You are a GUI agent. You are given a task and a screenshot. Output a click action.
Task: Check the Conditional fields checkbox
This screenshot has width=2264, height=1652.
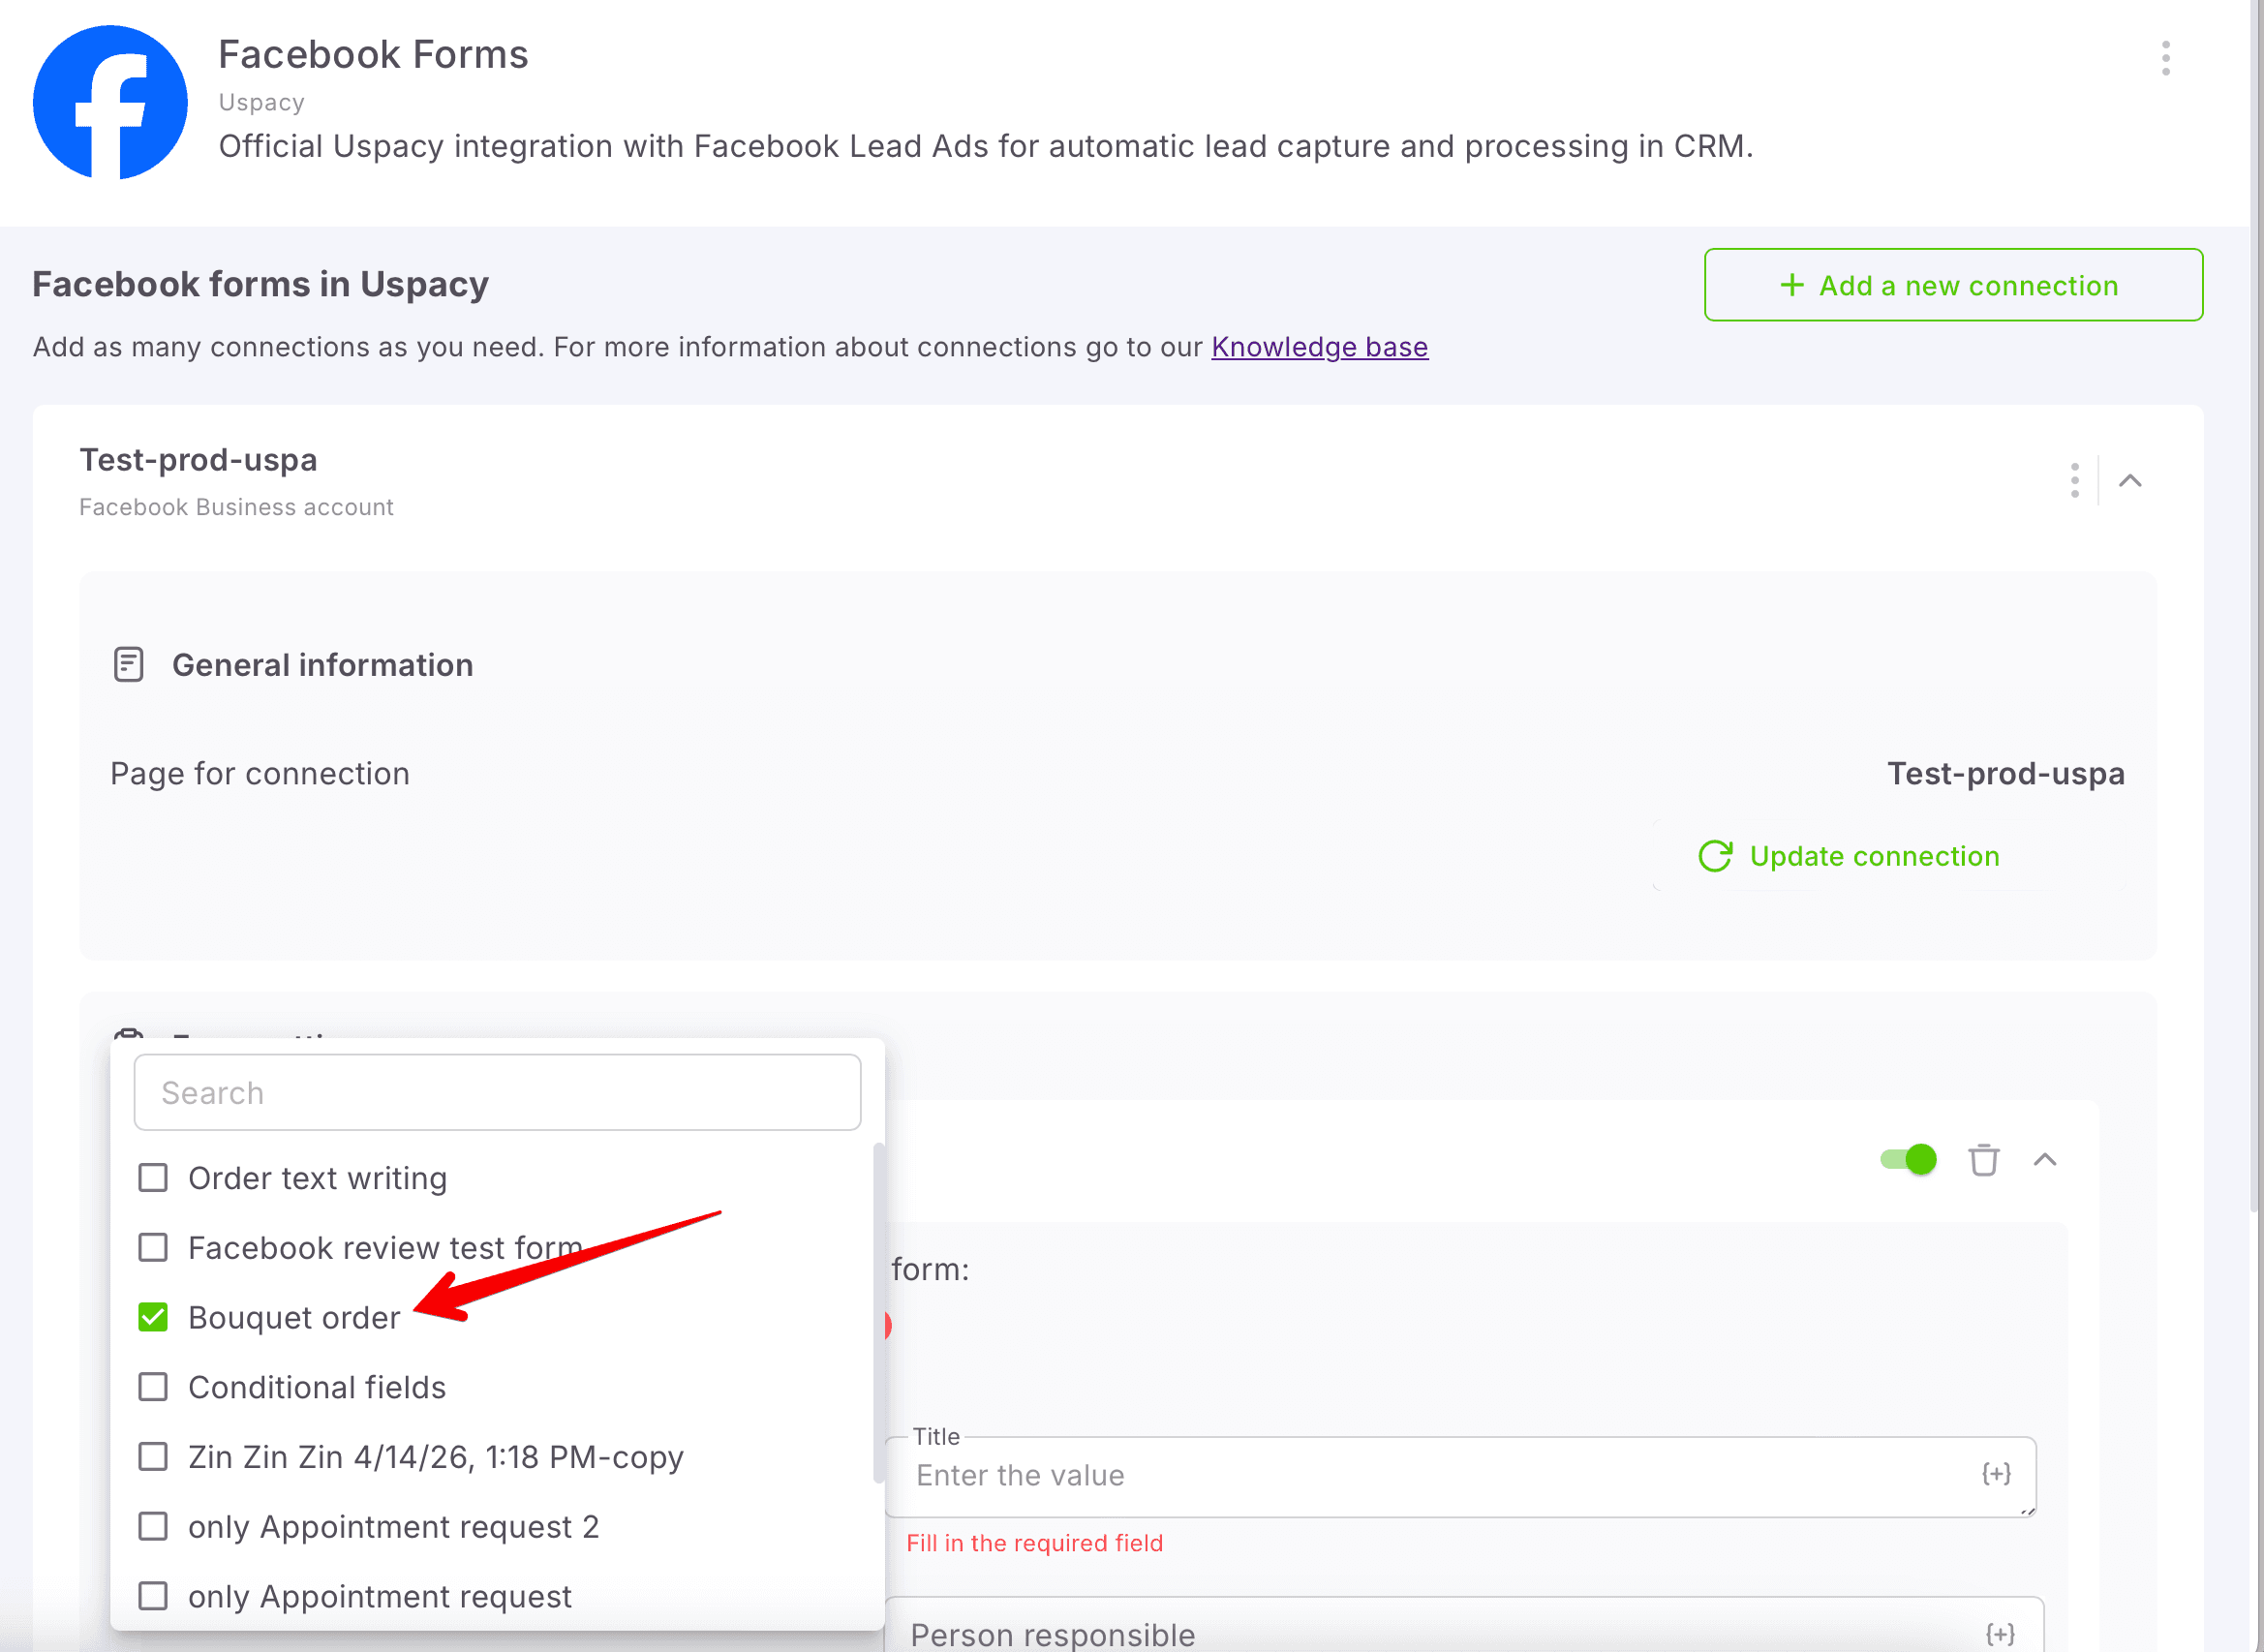[153, 1387]
